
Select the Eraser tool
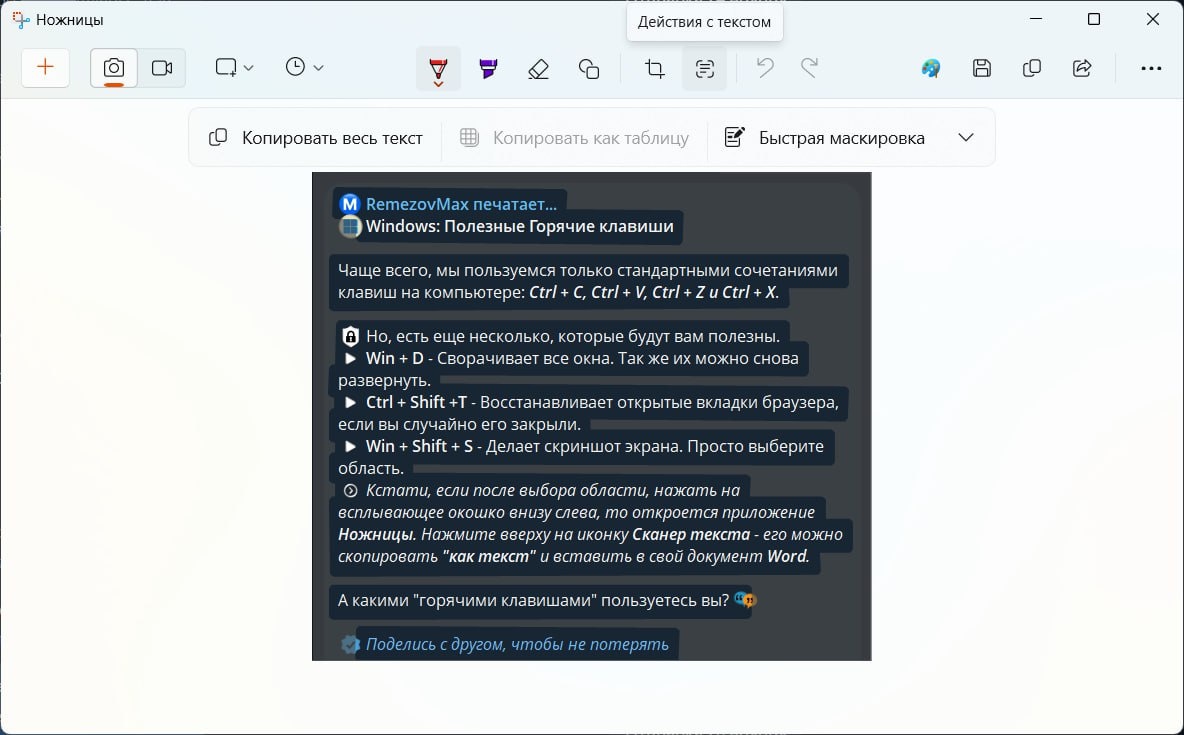(538, 69)
